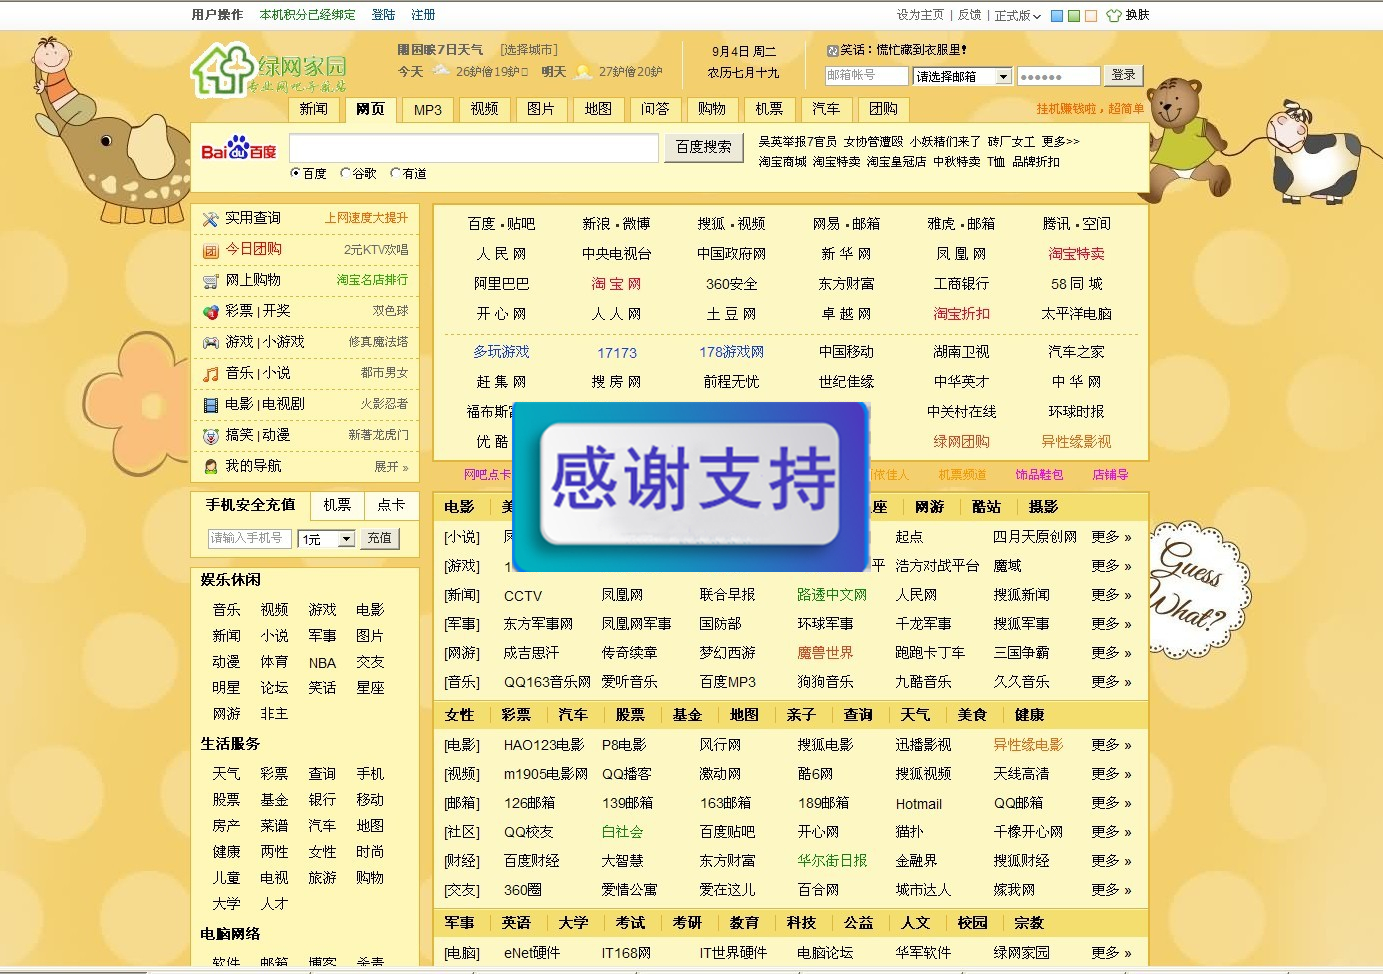The image size is (1383, 974).
Task: Open the 汽车之家 link
Action: (x=1076, y=352)
